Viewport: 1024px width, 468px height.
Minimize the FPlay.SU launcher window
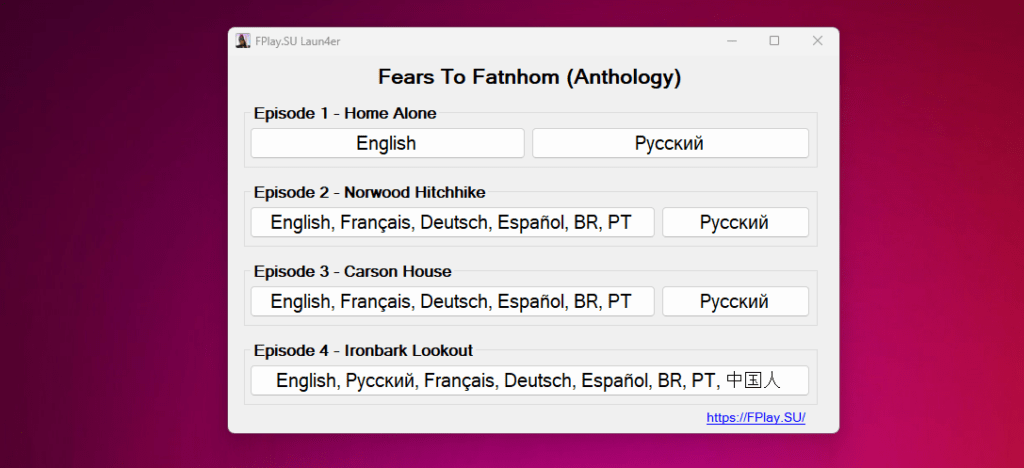pos(732,41)
